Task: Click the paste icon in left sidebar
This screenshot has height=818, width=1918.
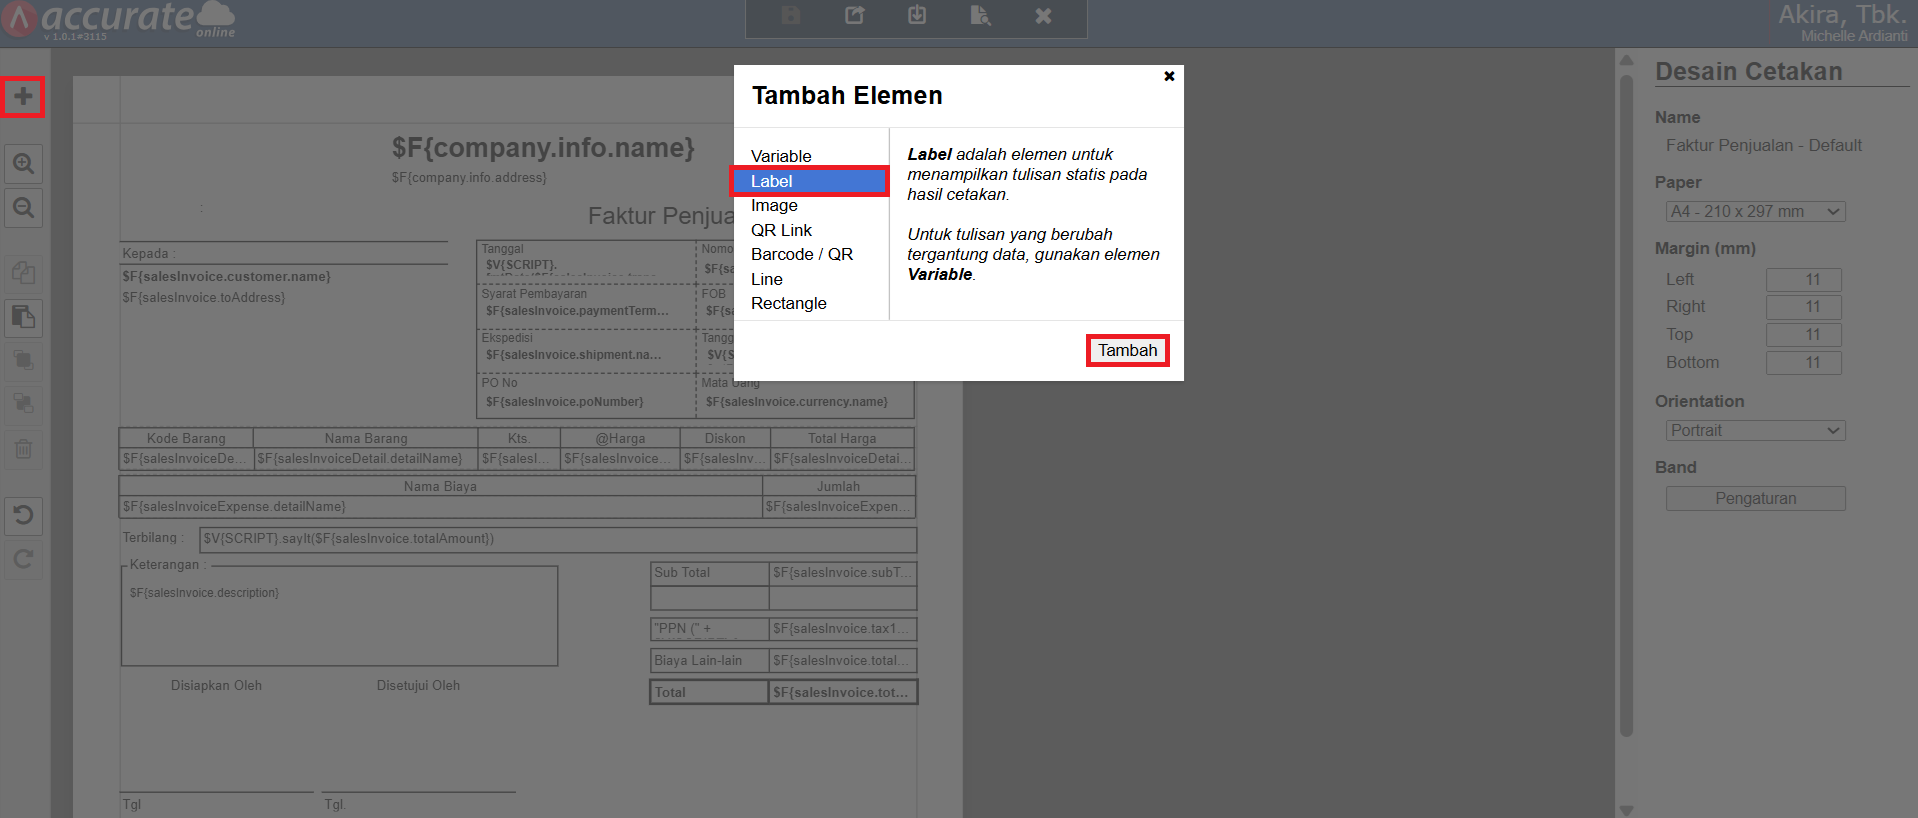Action: point(23,317)
